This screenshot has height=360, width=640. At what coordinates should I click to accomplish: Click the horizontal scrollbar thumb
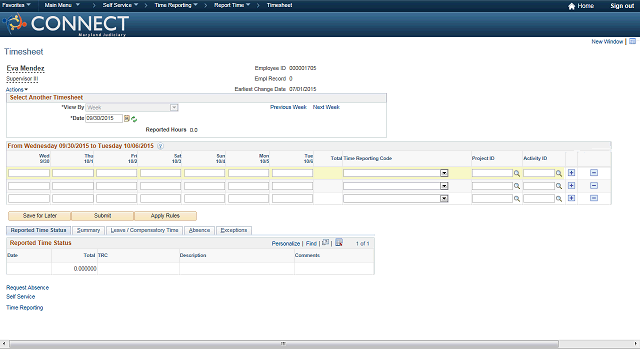pyautogui.click(x=284, y=344)
